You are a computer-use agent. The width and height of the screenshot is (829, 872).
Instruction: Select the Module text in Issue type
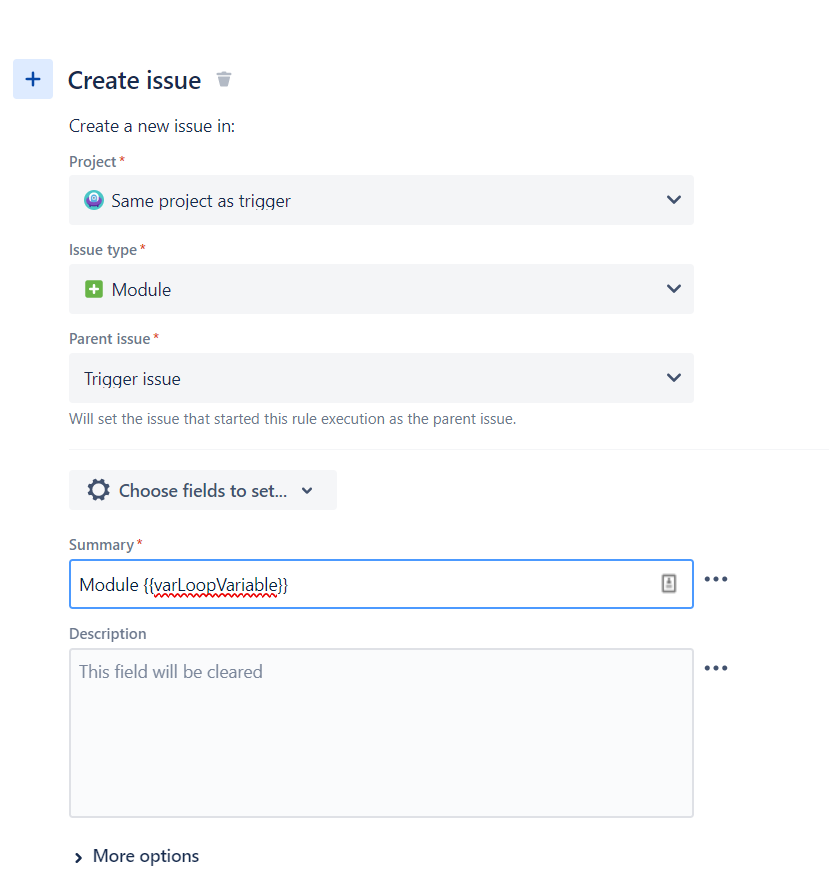(141, 290)
